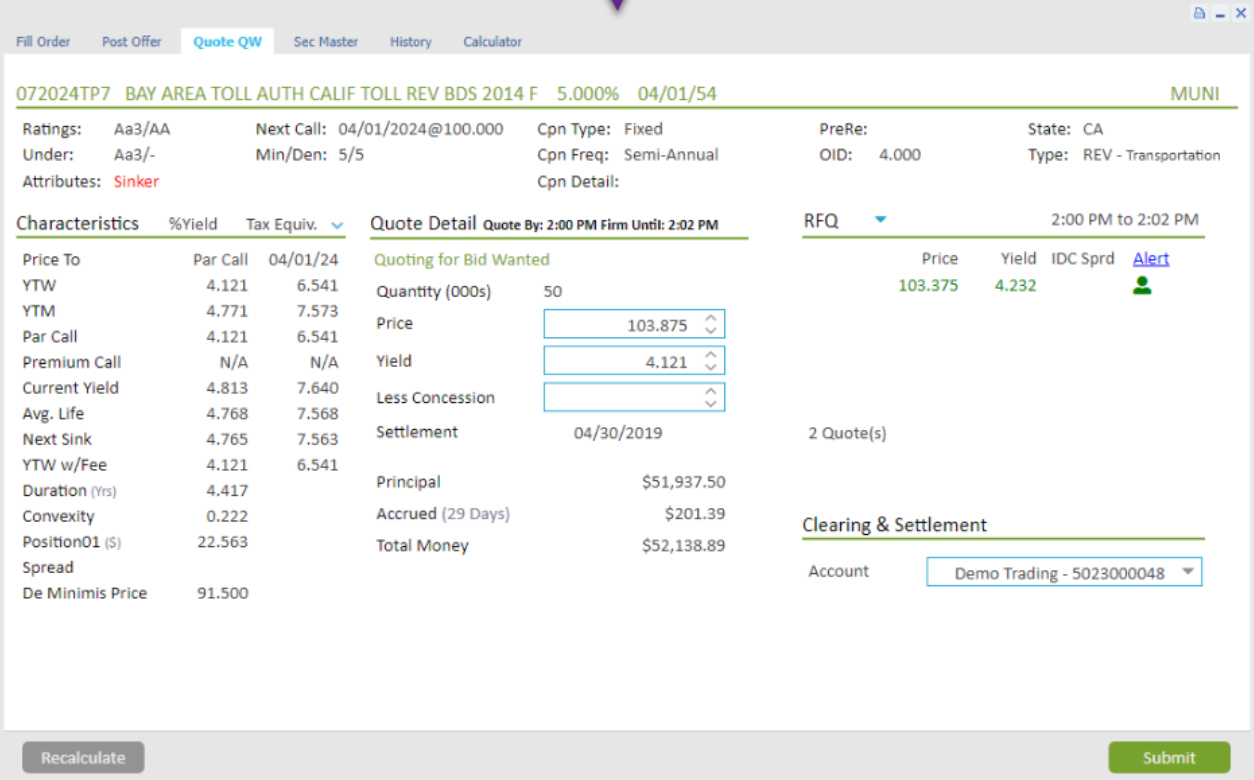1254x780 pixels.
Task: Click the %Yield column header
Action: [193, 224]
